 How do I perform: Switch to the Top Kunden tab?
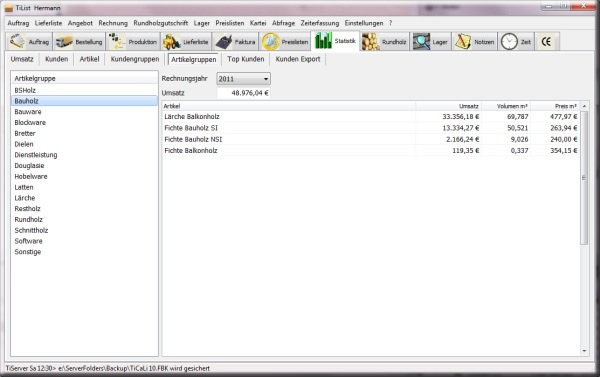click(x=246, y=59)
